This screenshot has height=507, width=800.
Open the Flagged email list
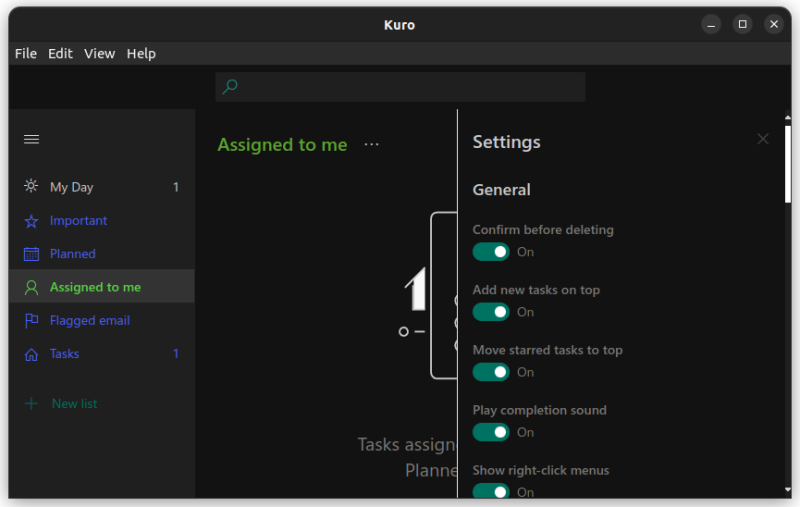click(x=102, y=321)
